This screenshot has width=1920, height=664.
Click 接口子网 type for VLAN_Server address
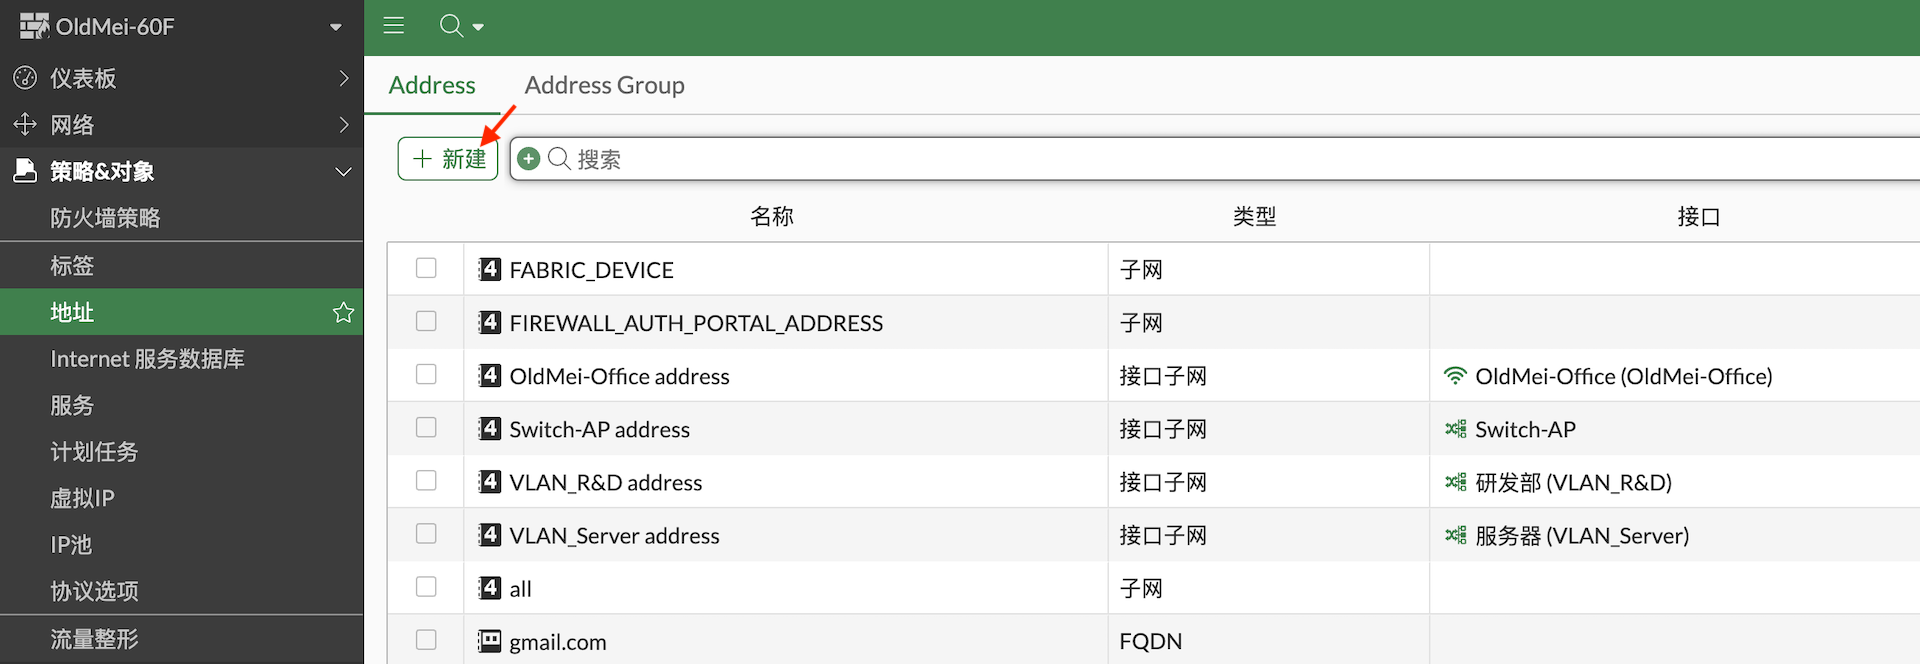[1163, 535]
